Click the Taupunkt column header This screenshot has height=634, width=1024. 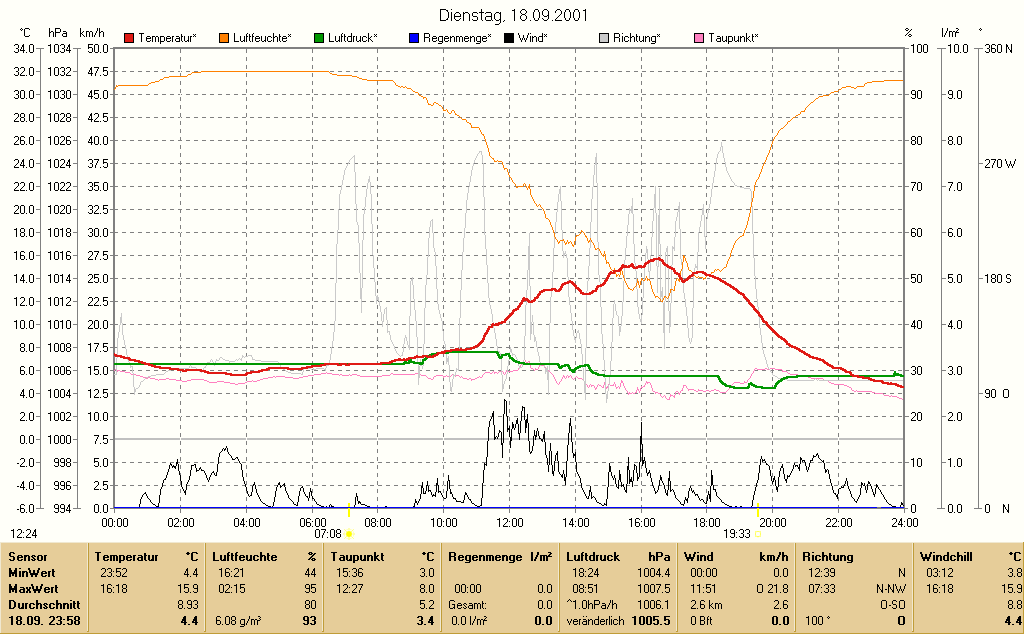pyautogui.click(x=357, y=557)
